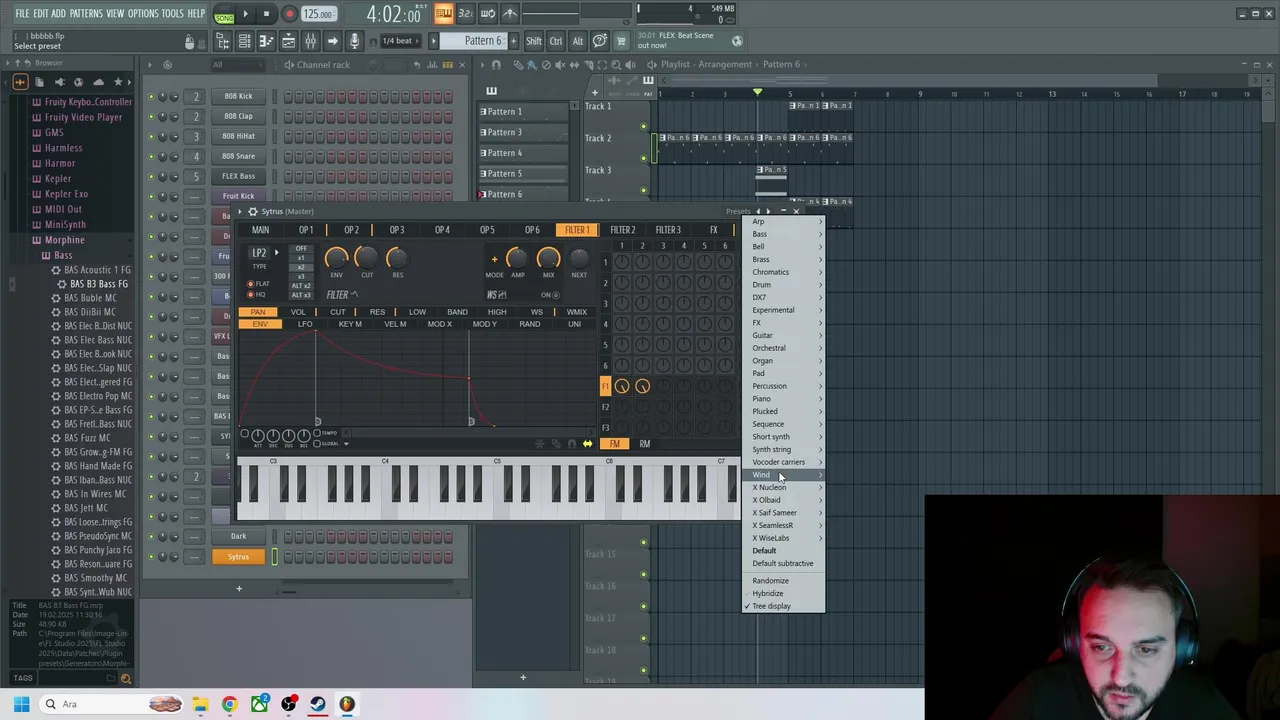Open the Mixer toolbar icon
Viewport: 1280px width, 720px height.
tap(311, 41)
